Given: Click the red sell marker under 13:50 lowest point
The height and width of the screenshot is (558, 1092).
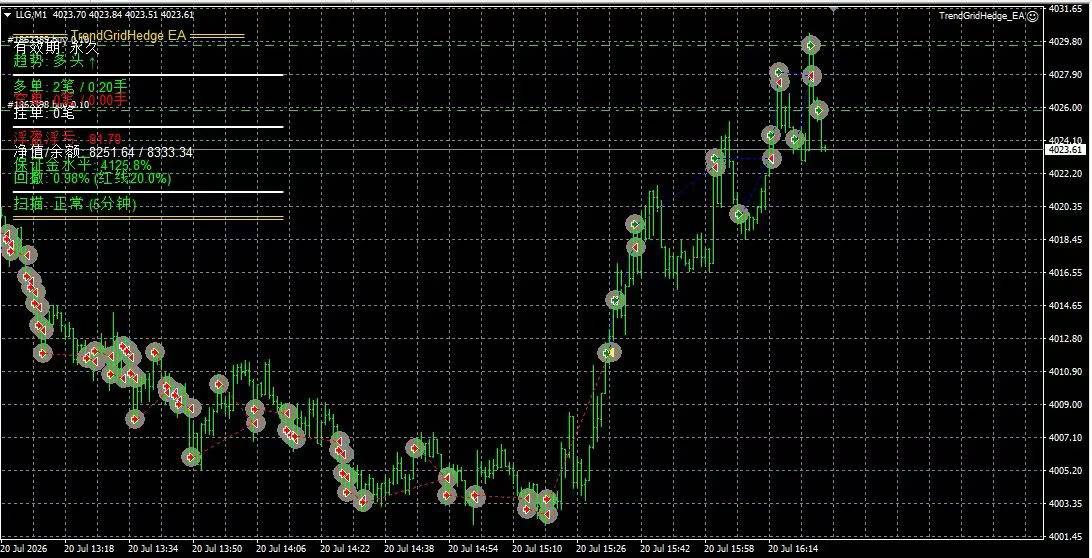Looking at the screenshot, I should [x=192, y=458].
